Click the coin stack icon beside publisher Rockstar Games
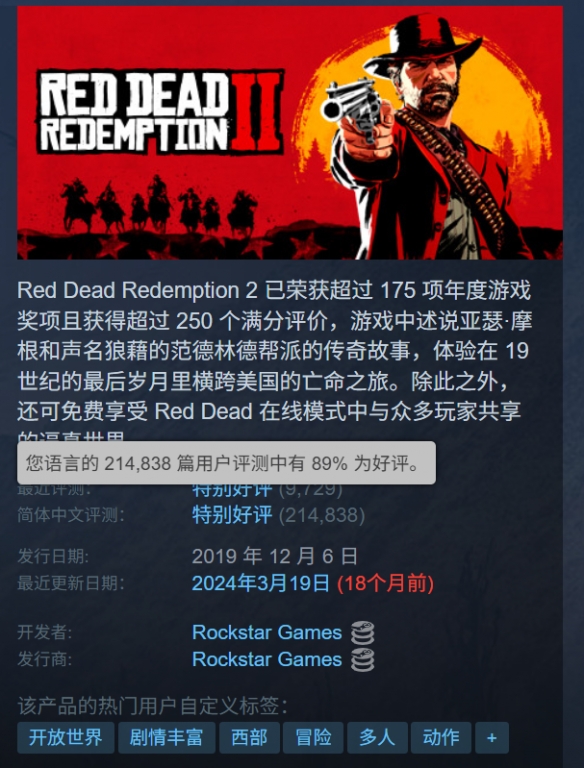 (363, 659)
